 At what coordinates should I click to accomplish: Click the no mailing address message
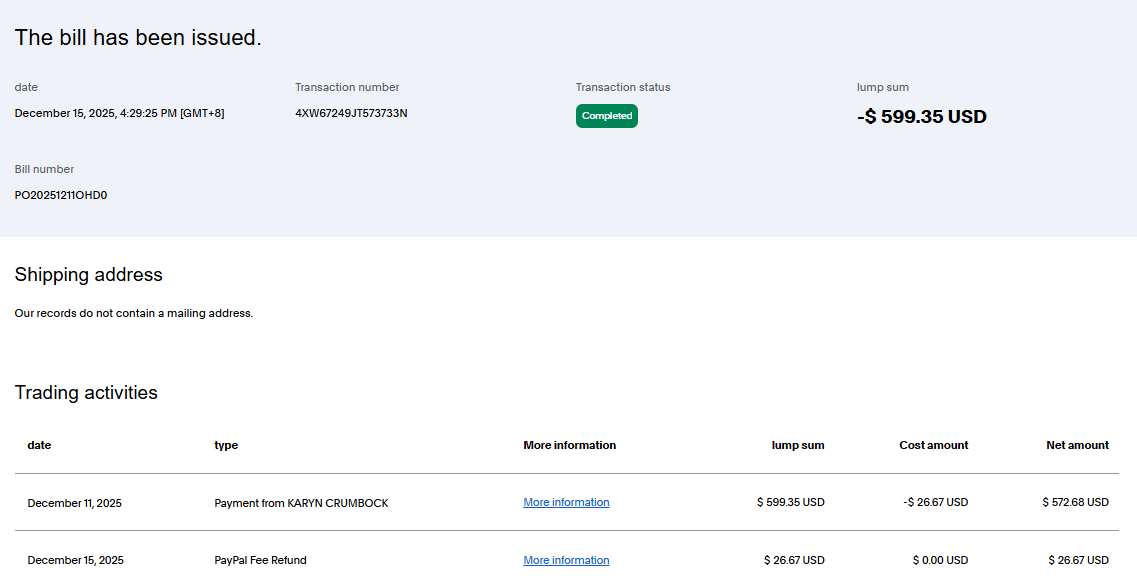[134, 313]
